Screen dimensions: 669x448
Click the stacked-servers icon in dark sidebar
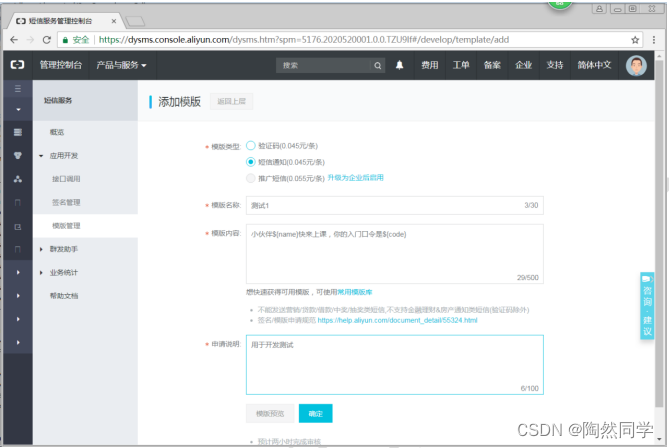coord(17,132)
